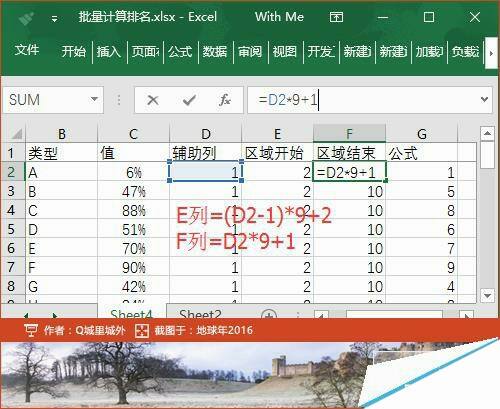Open the 公式 ribbon tab
500x409 pixels.
point(180,52)
